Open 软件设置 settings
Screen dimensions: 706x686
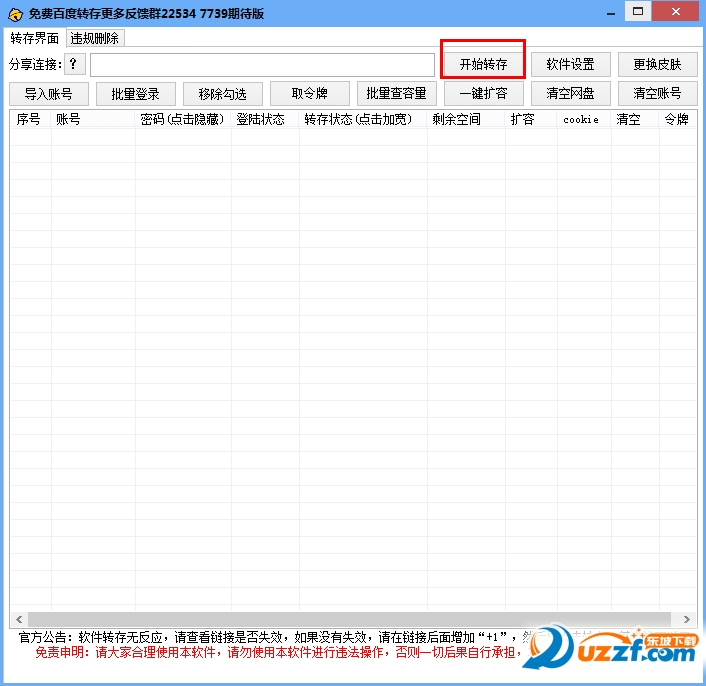pos(570,65)
